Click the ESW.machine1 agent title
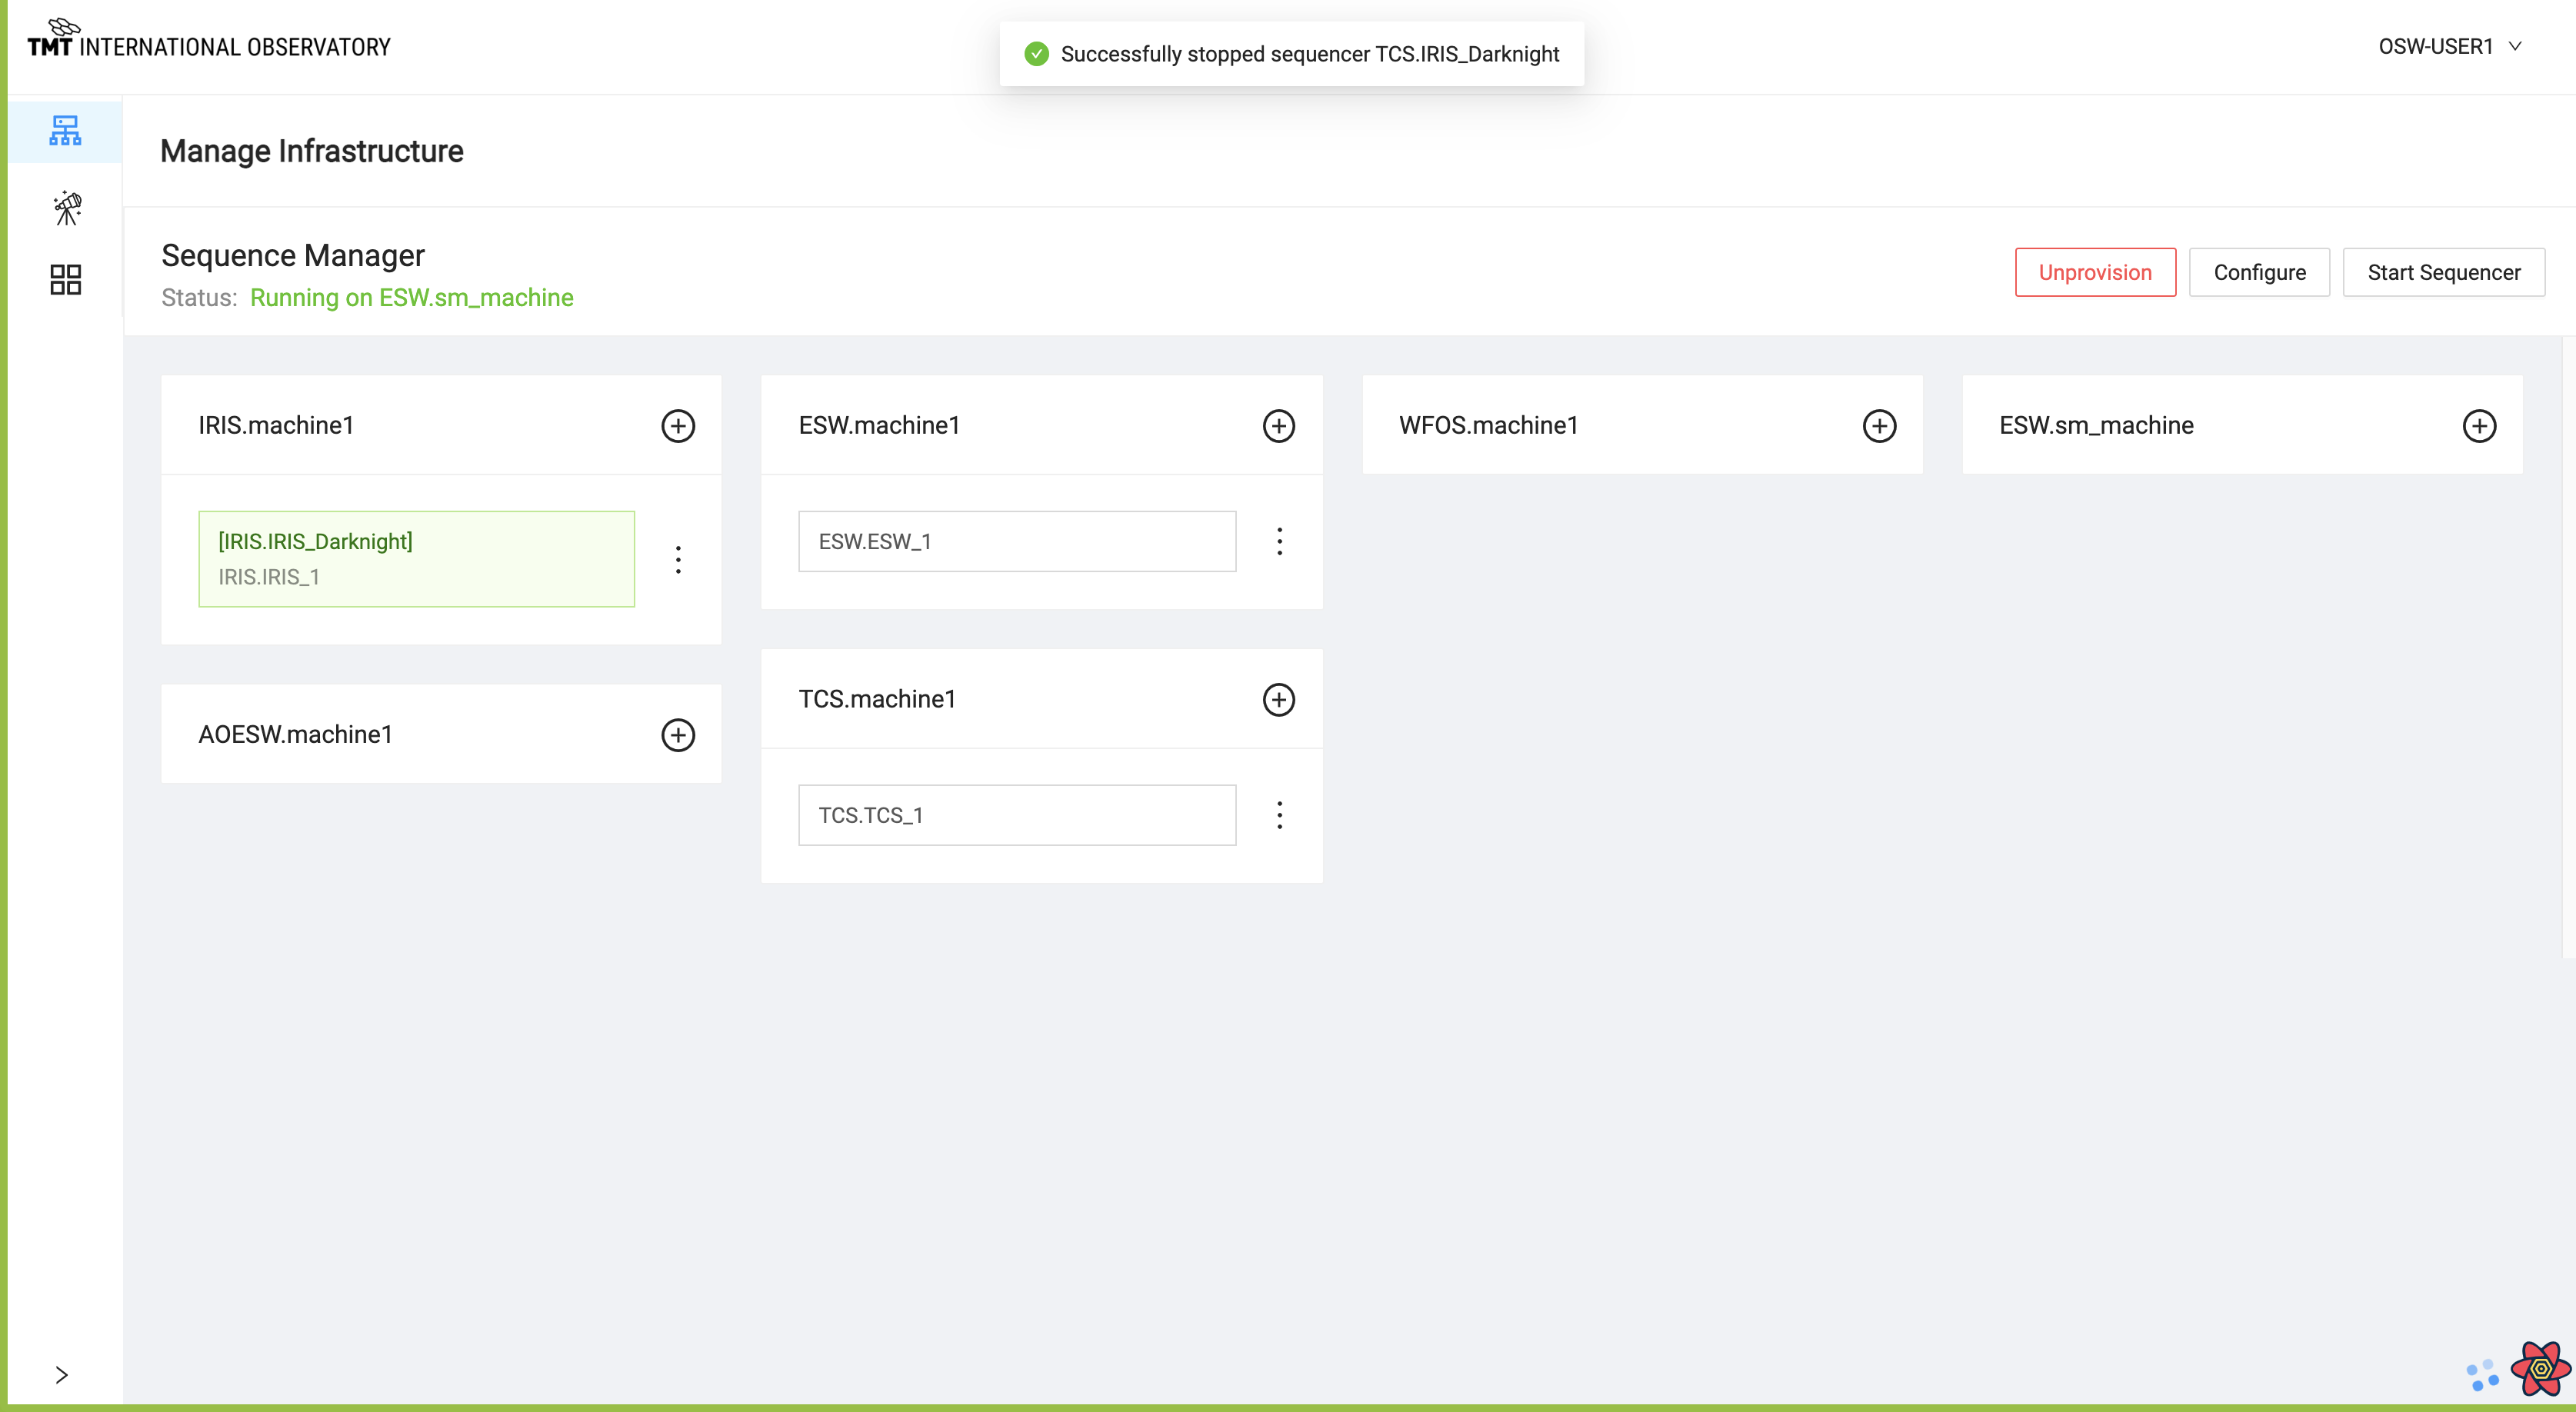 (879, 425)
